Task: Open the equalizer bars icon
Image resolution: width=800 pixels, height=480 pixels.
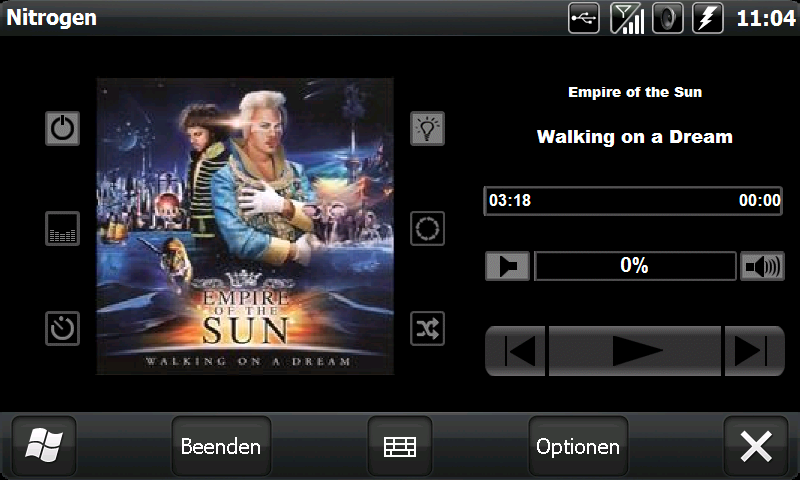Action: [62, 229]
